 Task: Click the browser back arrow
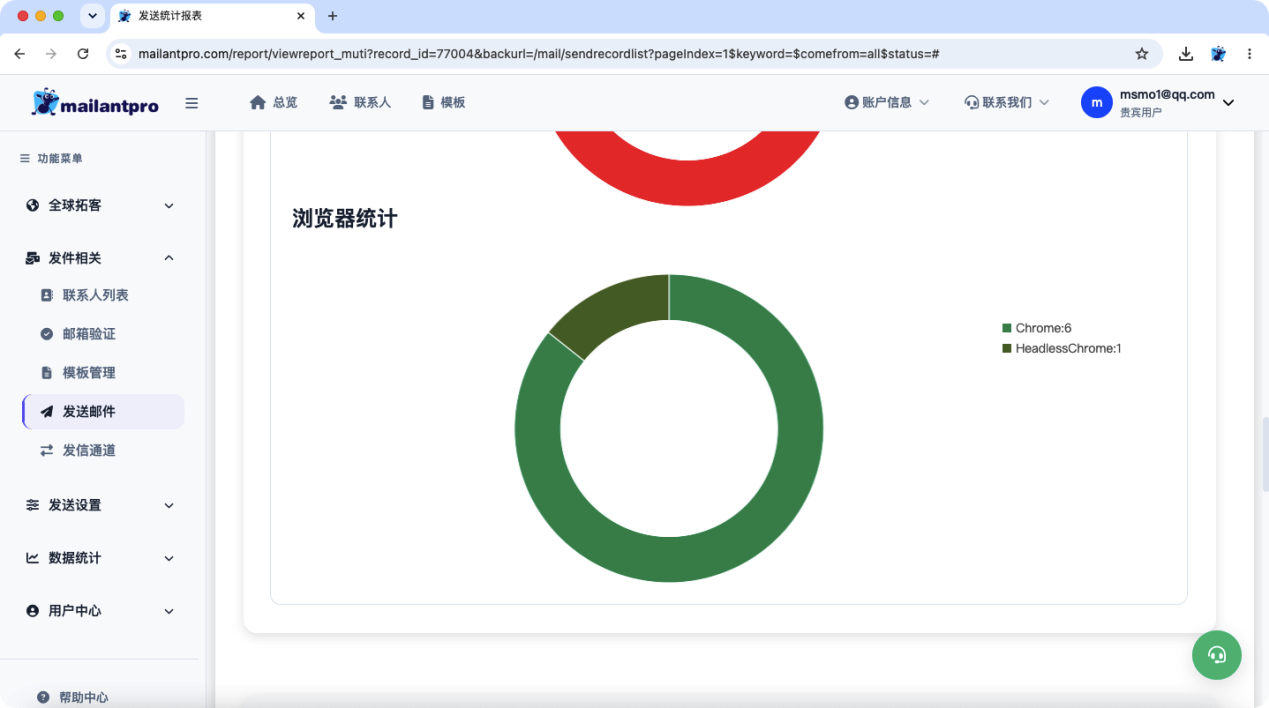(21, 54)
